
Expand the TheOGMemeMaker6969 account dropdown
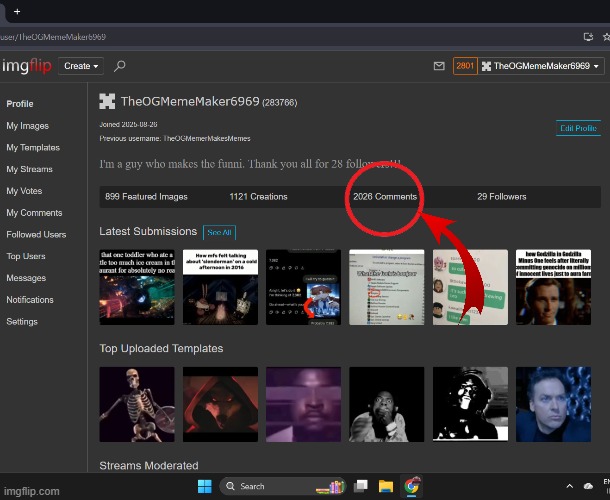coord(541,66)
